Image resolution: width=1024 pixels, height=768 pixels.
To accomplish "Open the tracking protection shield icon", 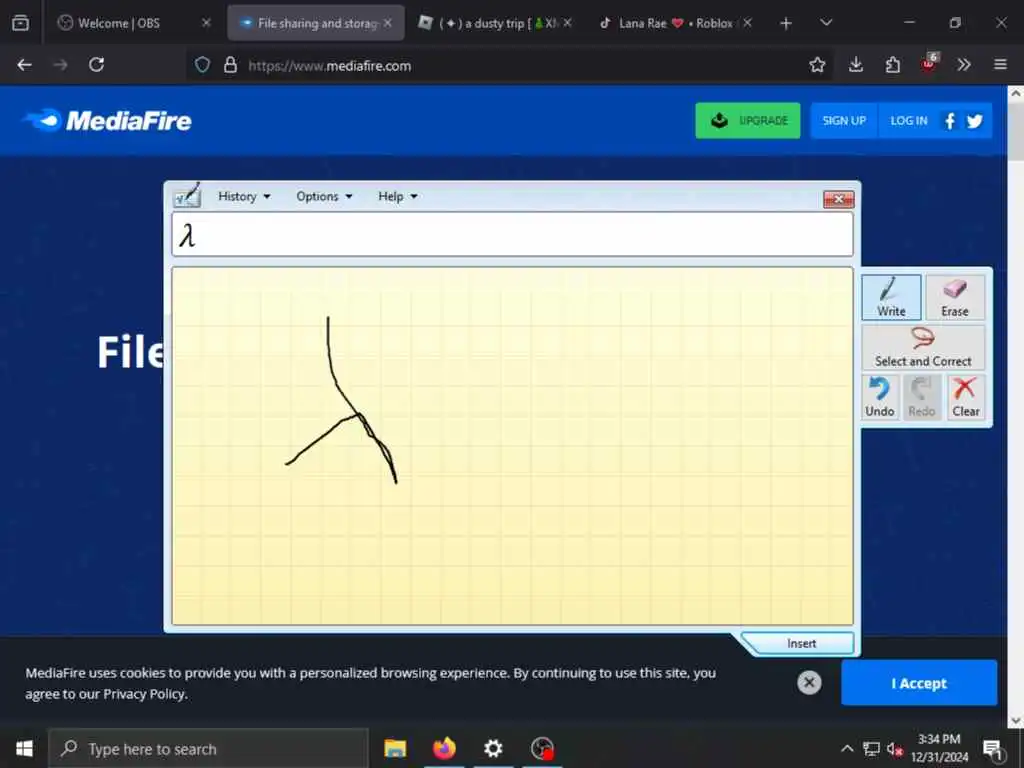I will coord(202,65).
